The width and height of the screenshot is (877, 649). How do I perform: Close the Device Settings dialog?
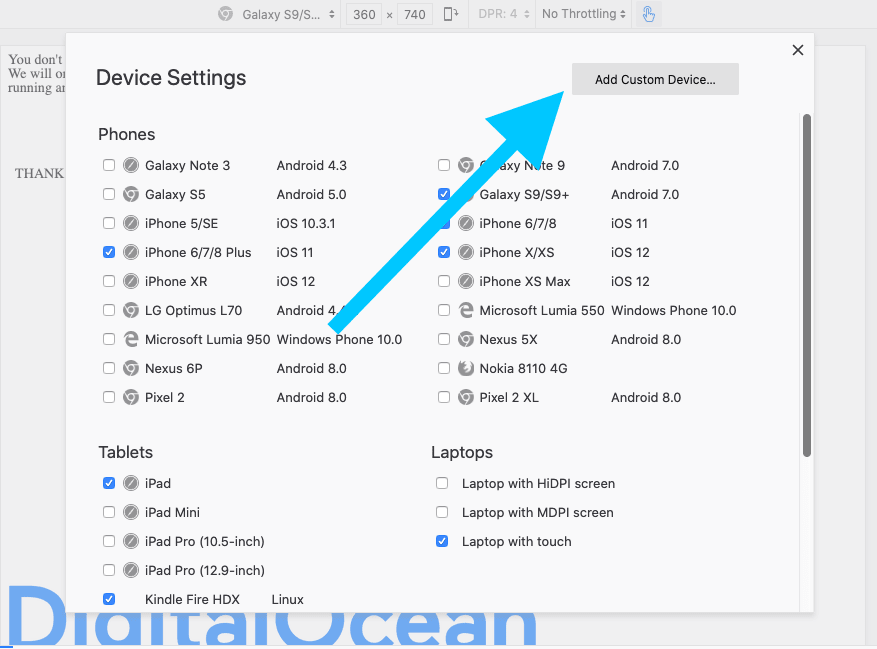pos(798,50)
